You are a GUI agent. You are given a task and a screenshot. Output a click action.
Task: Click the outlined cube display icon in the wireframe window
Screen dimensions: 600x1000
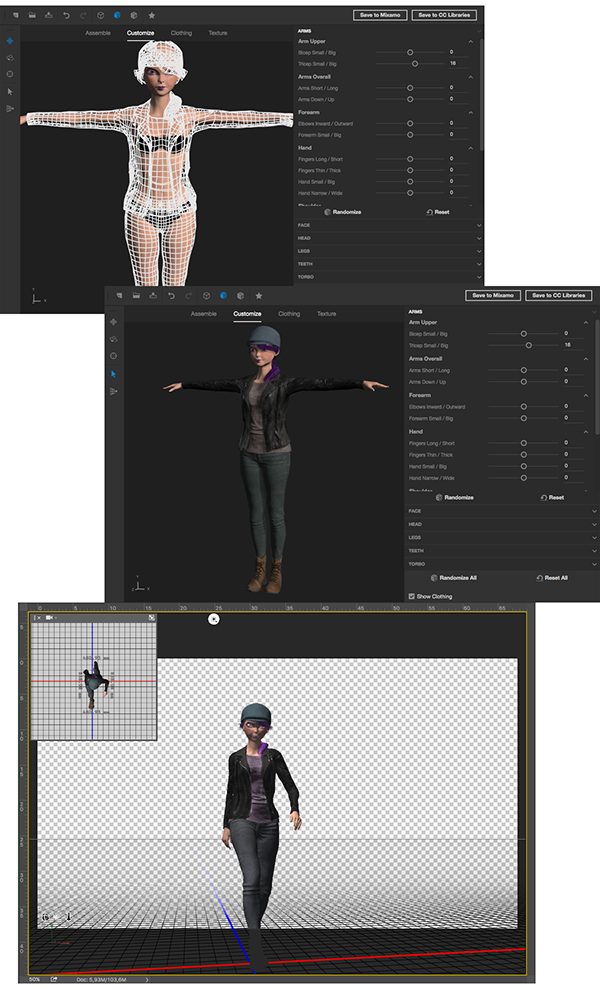click(101, 15)
